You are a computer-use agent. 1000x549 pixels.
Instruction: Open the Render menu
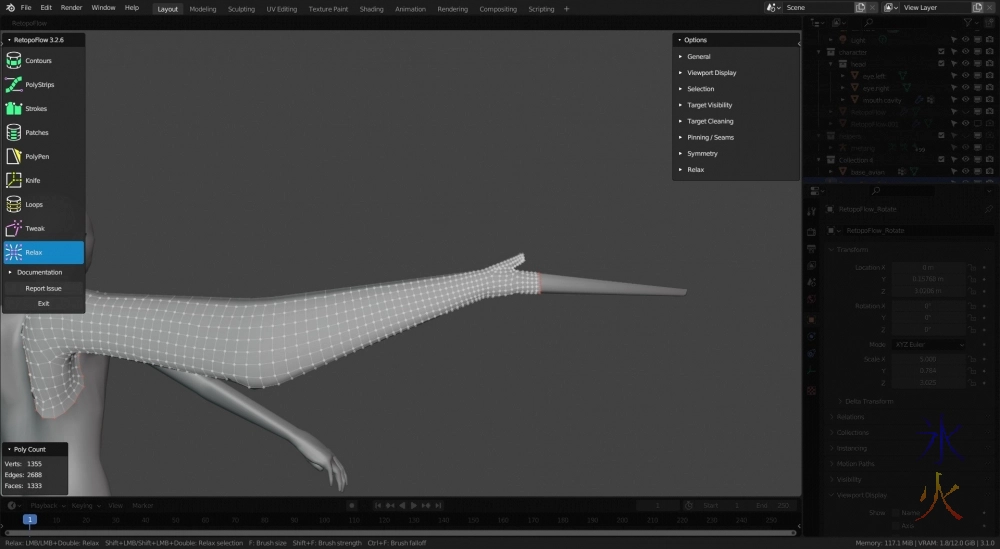pos(72,8)
